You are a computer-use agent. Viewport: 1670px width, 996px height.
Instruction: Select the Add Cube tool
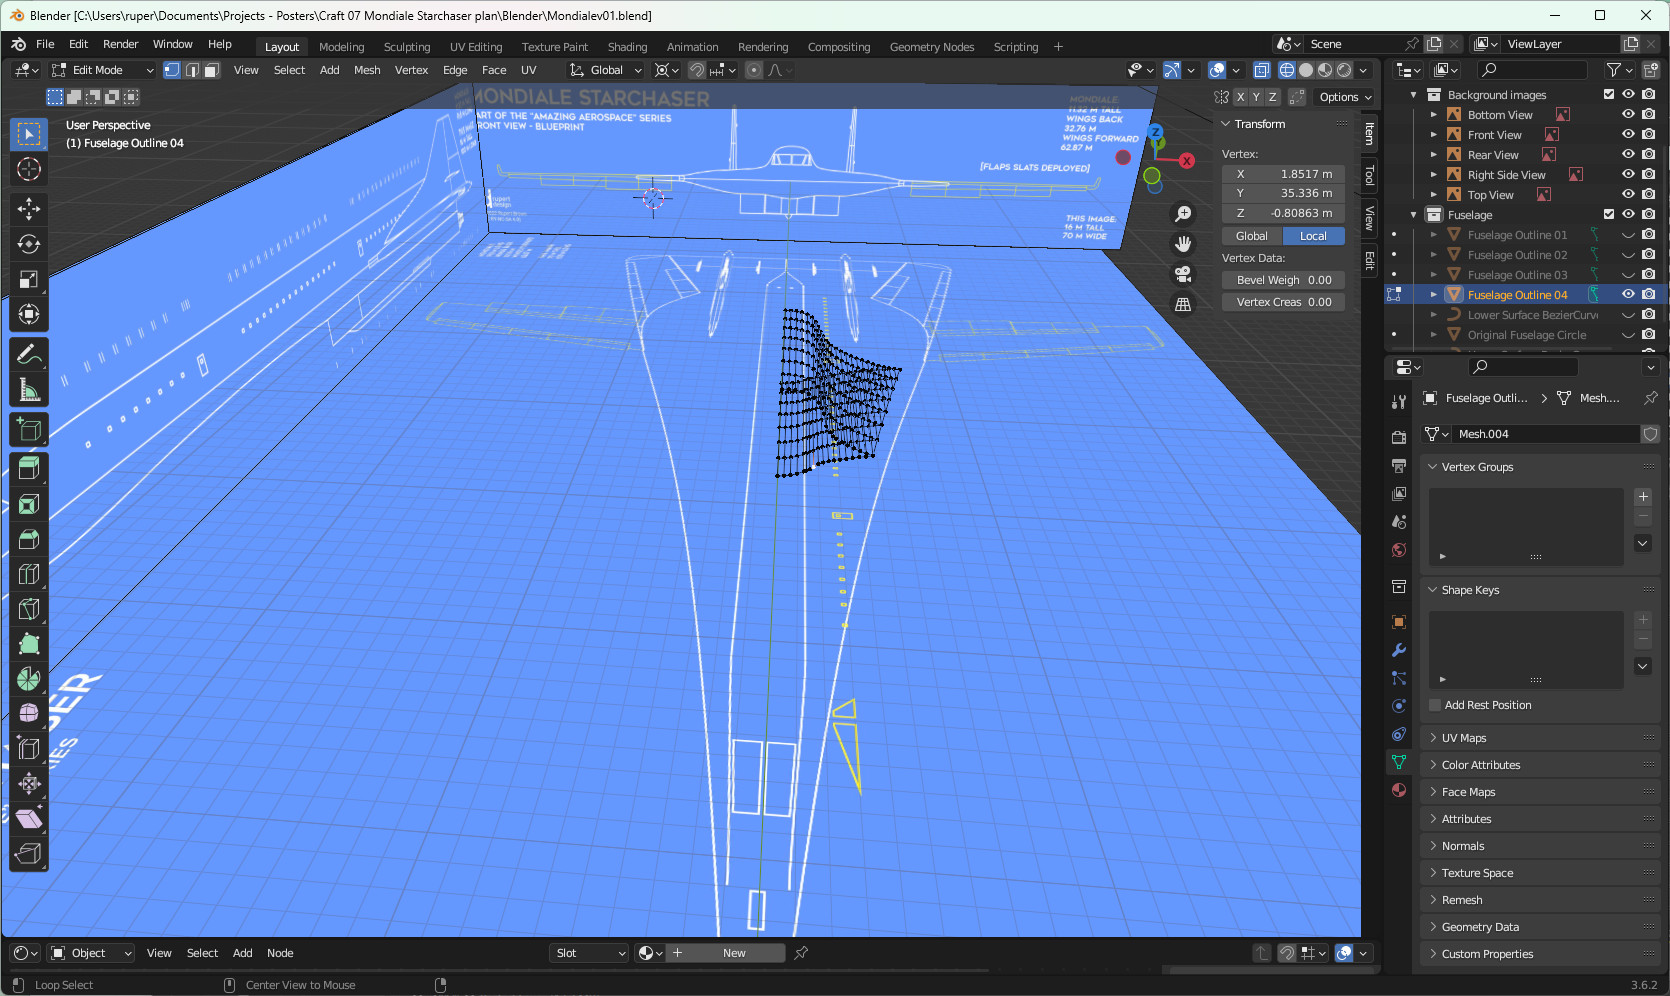[29, 430]
